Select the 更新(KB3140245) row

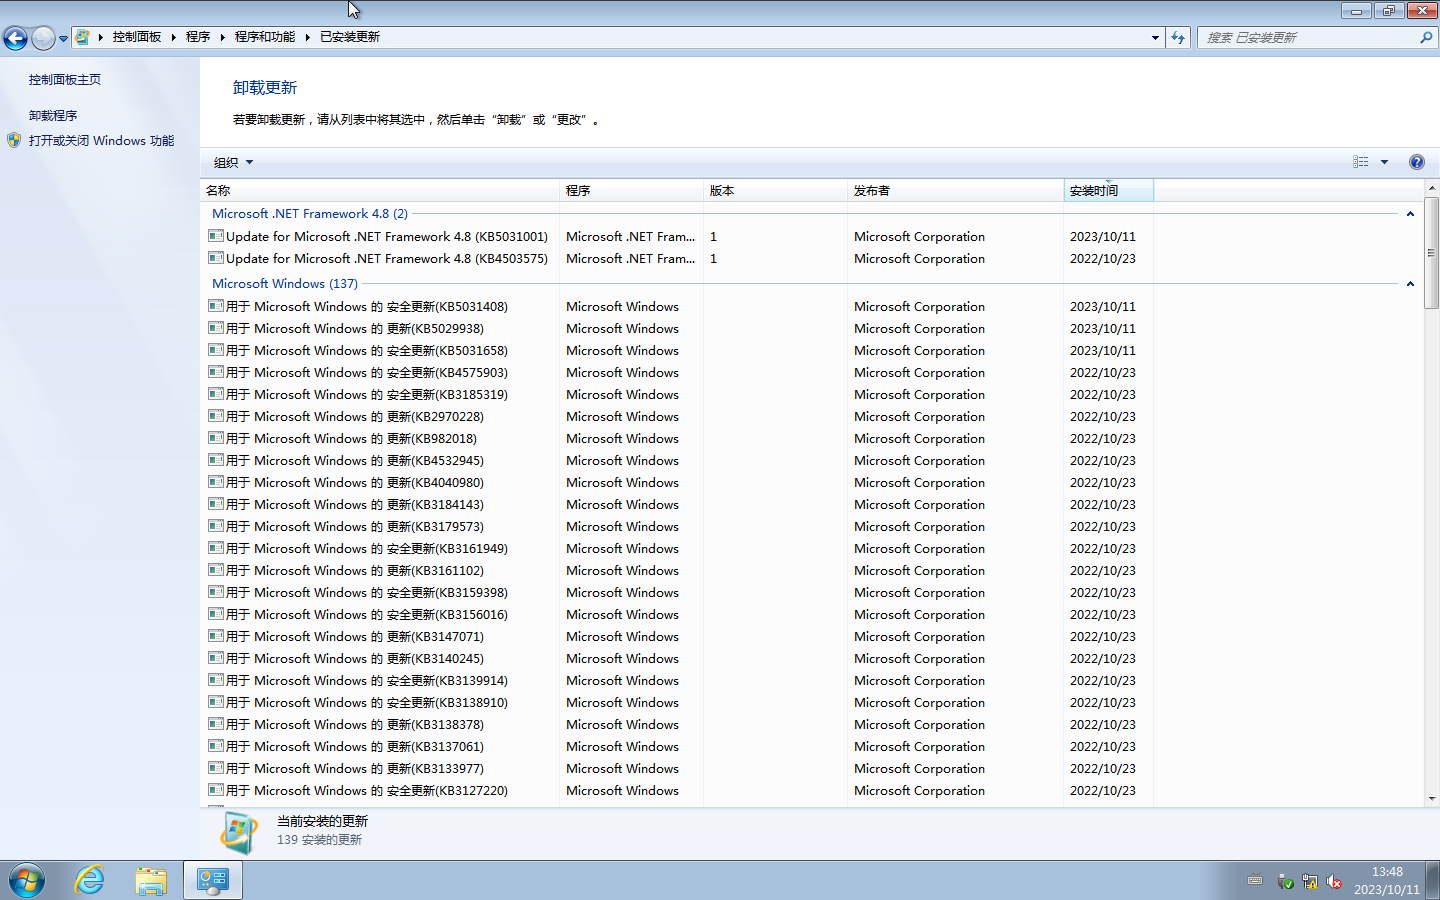[677, 658]
